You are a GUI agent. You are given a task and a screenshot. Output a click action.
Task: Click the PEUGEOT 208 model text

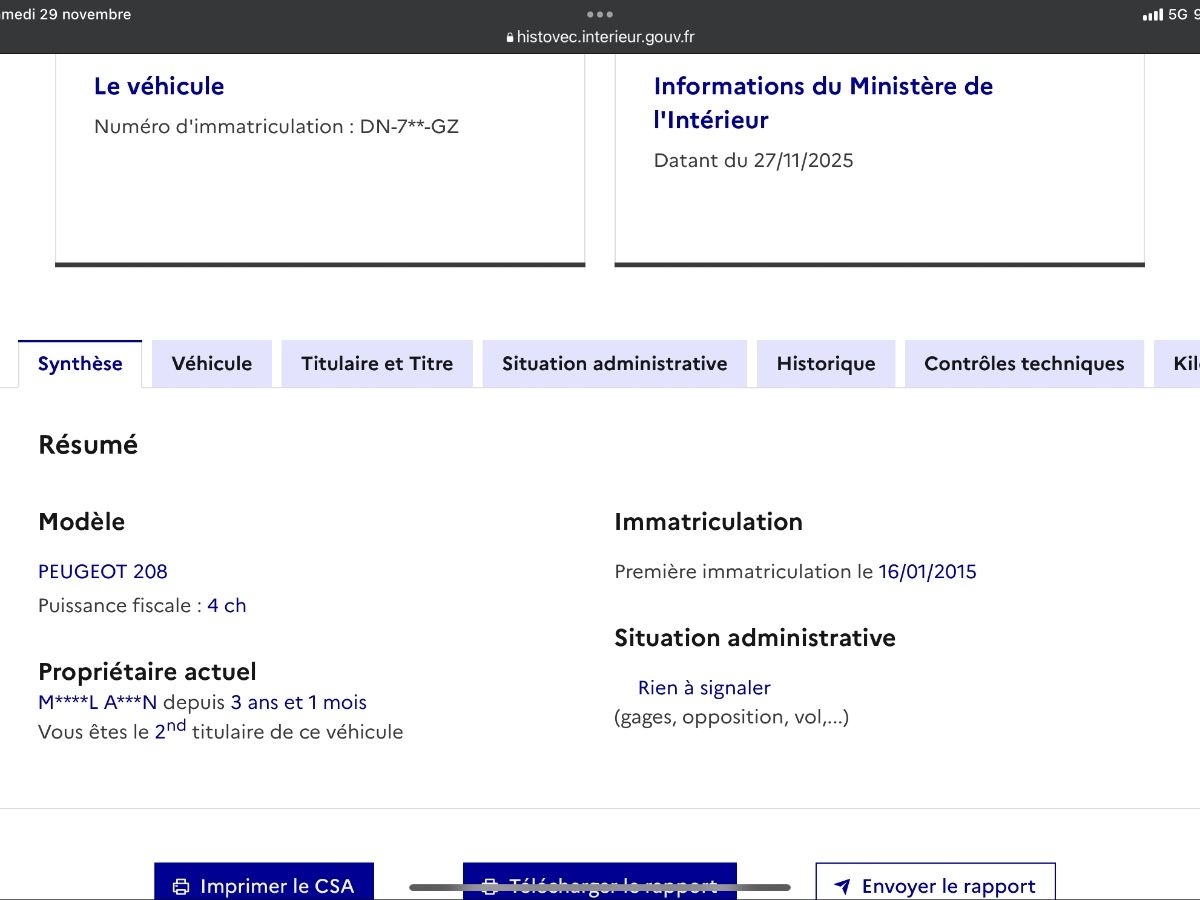click(103, 572)
